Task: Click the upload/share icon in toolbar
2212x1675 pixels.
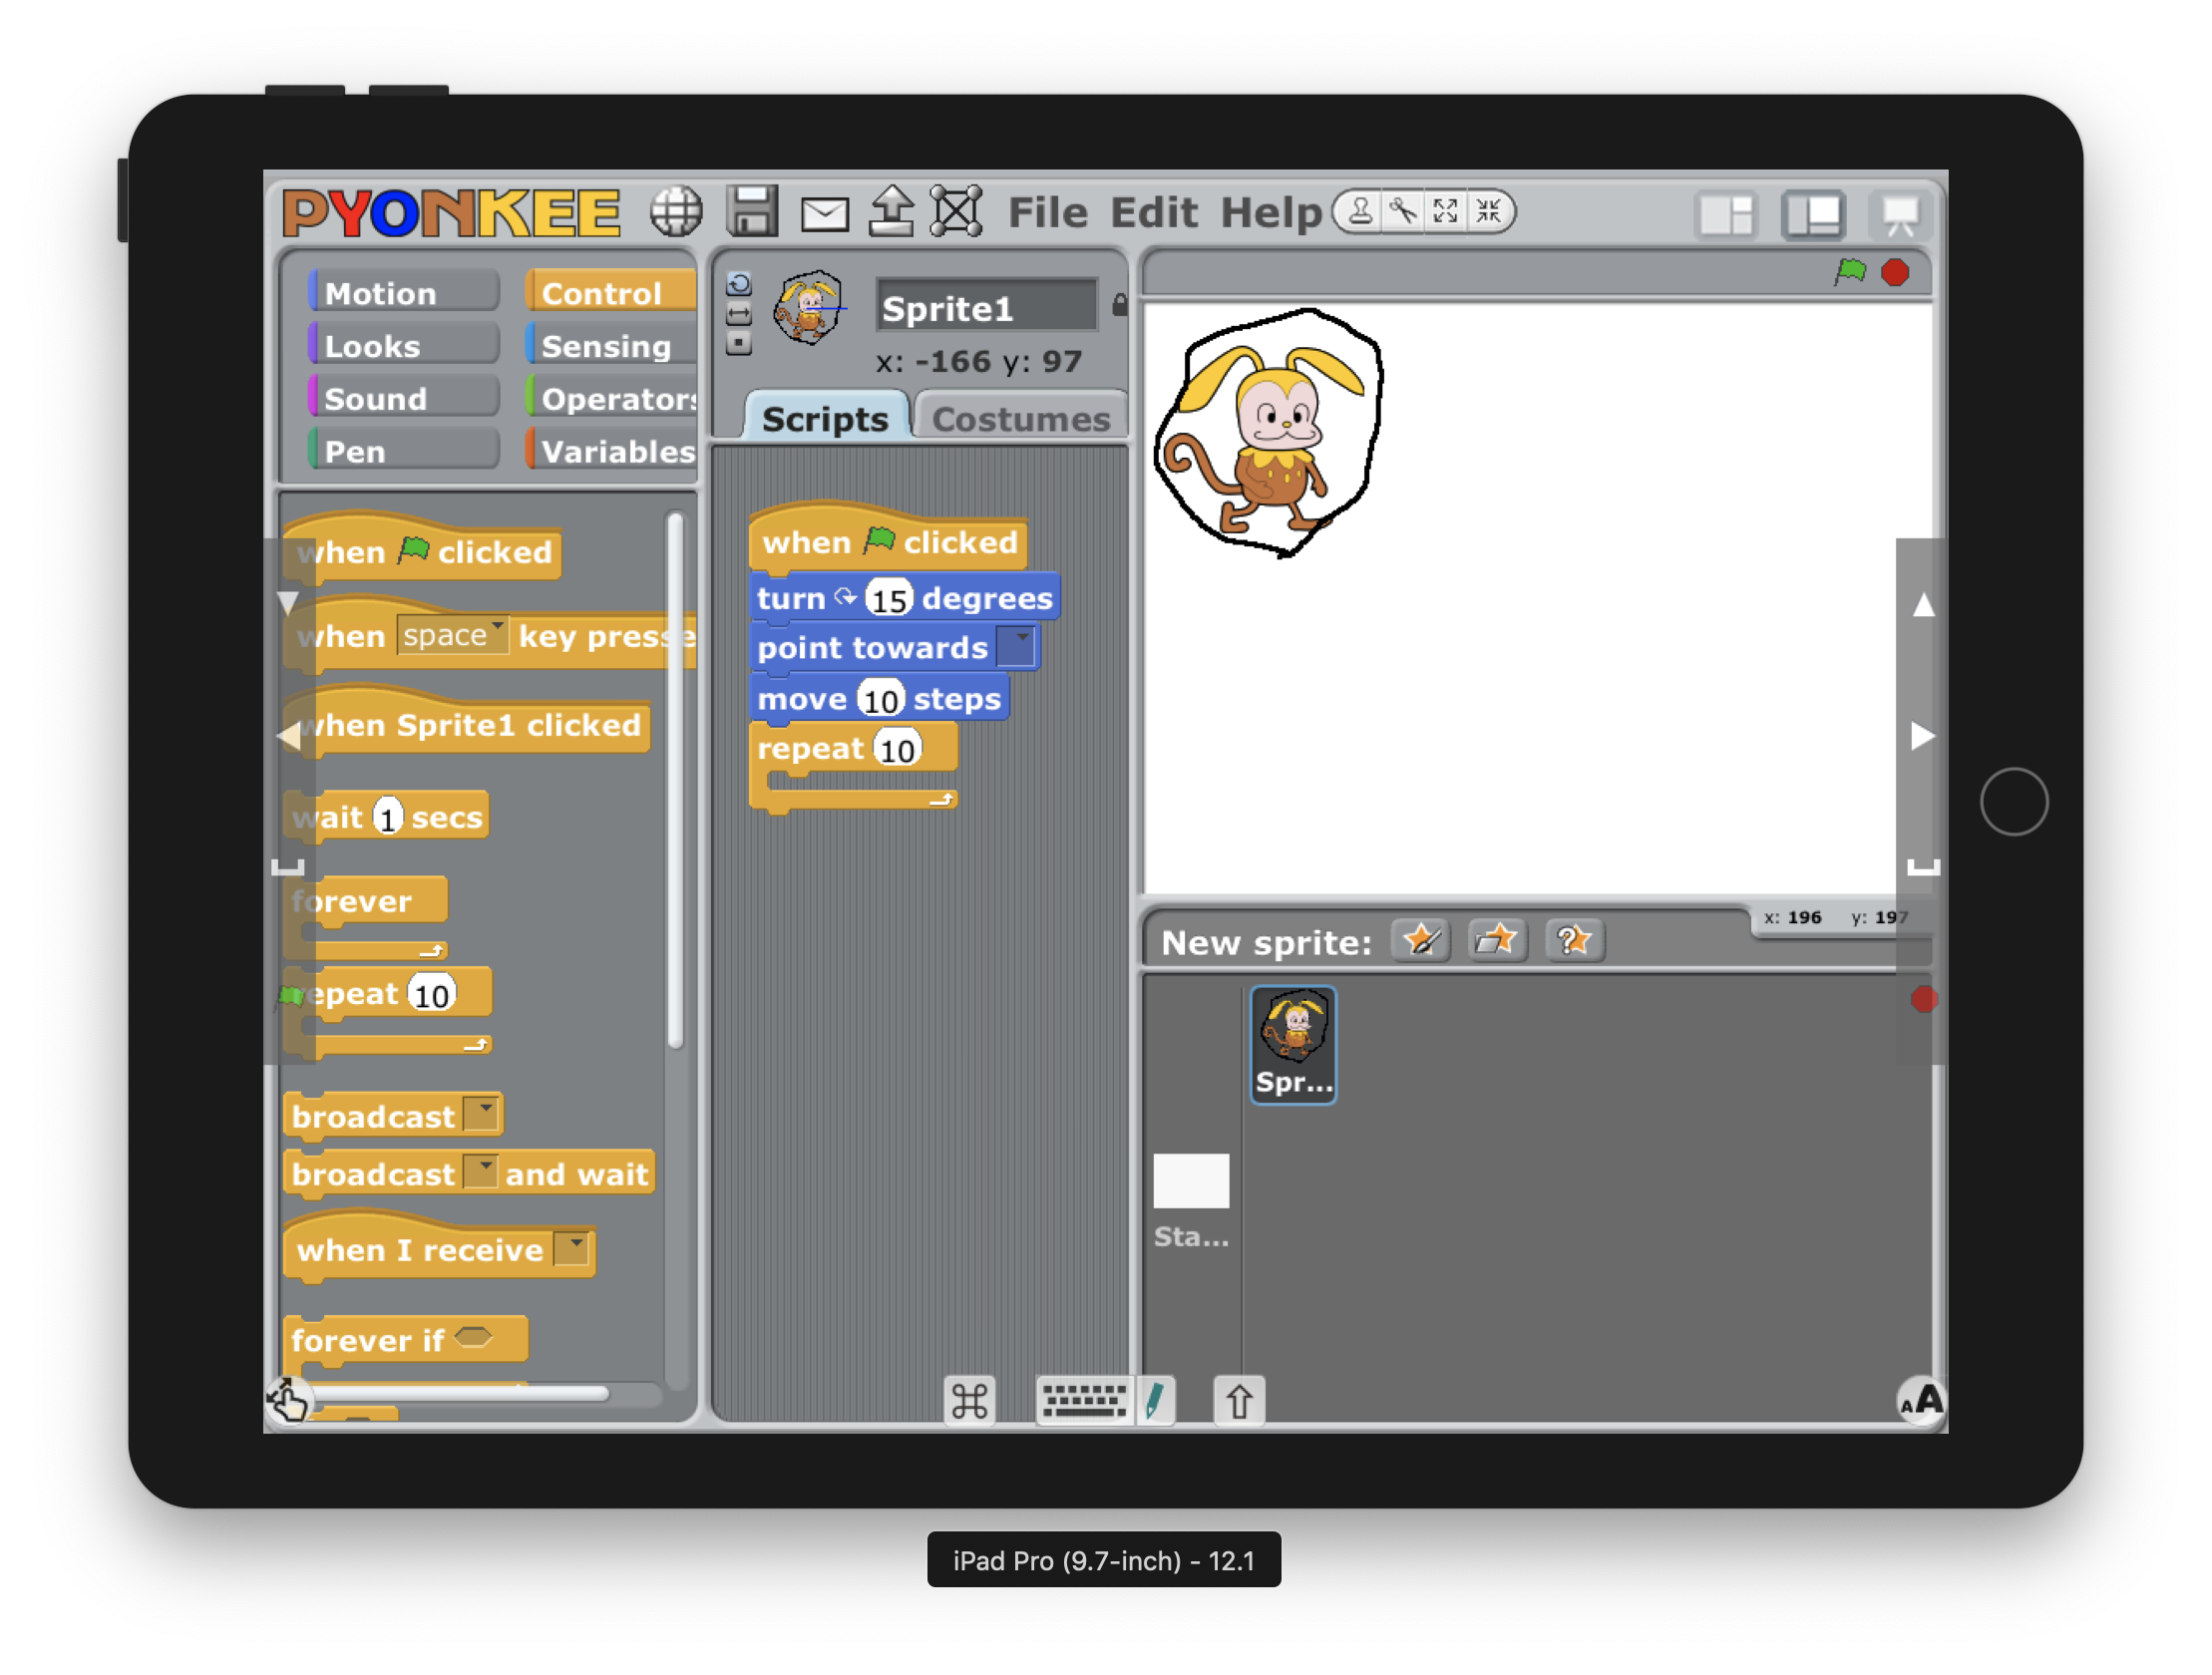Action: pos(889,209)
